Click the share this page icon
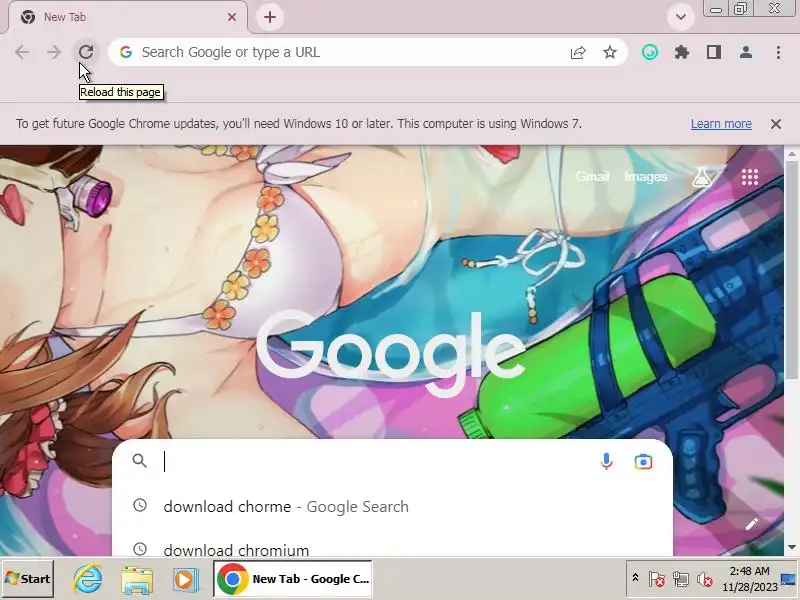 578,52
